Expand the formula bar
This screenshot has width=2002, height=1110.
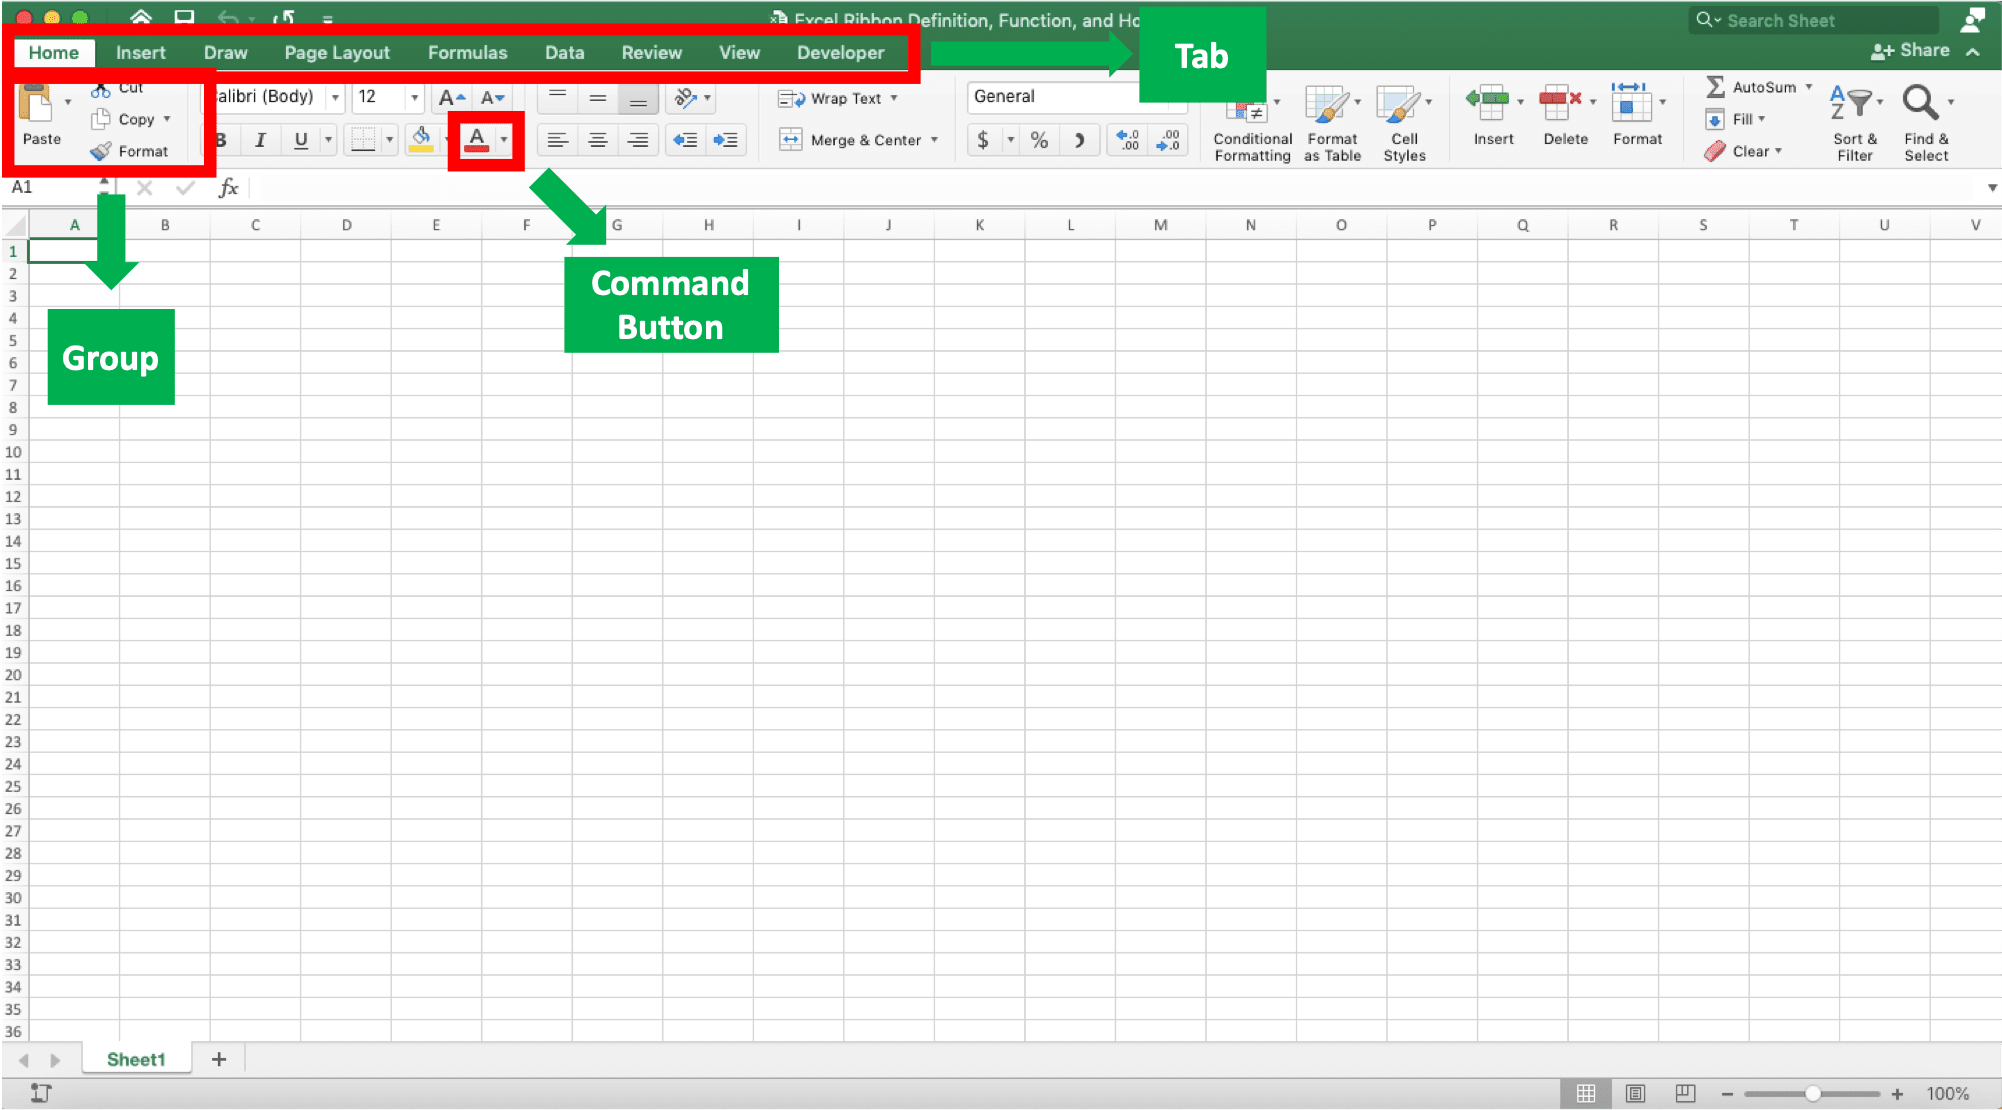[1991, 187]
